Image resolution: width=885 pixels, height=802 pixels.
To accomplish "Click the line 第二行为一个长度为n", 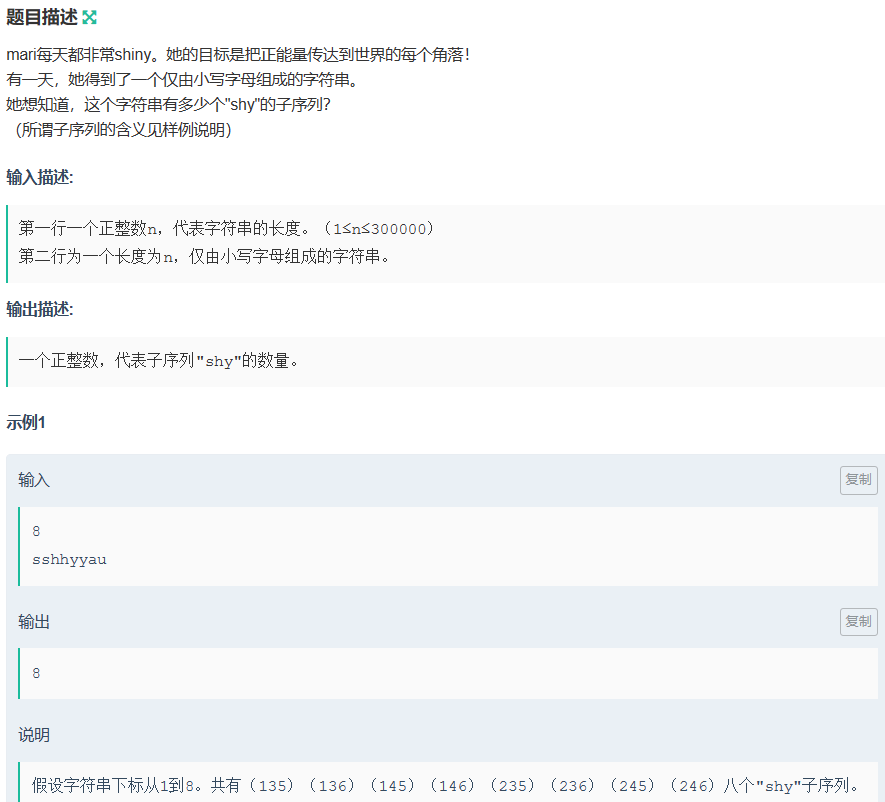I will coord(204,256).
